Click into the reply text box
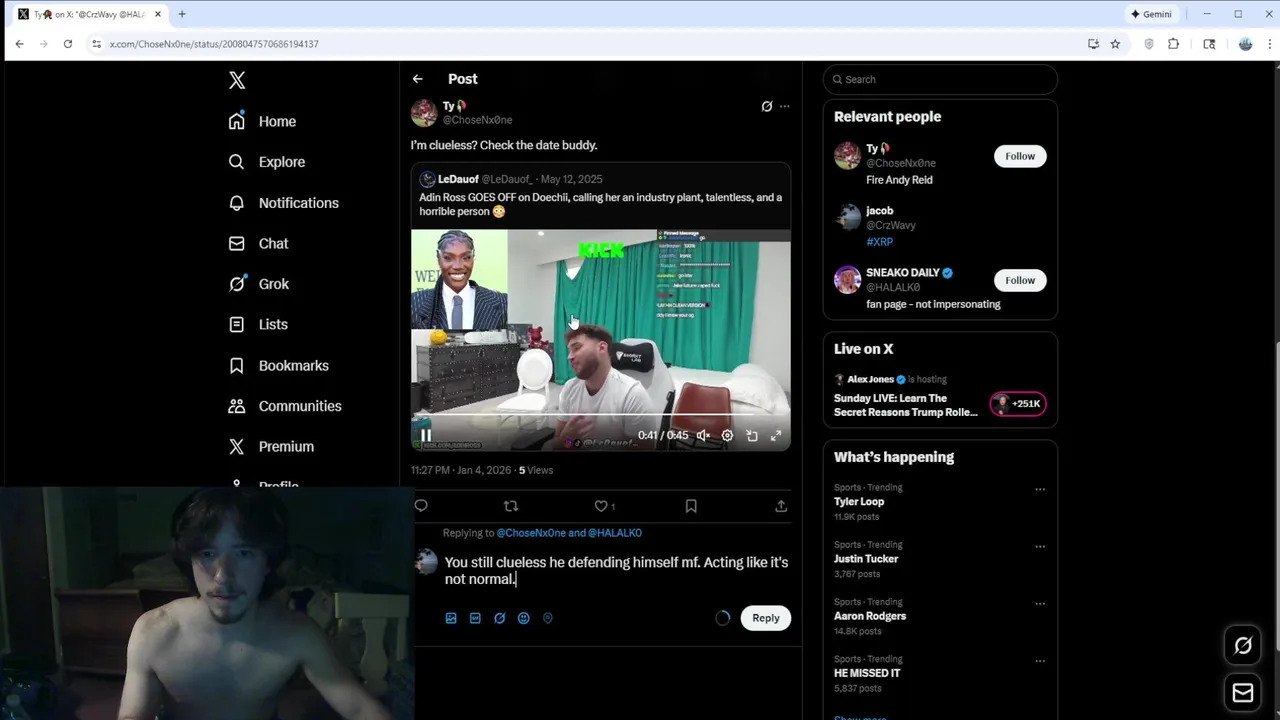 point(617,570)
